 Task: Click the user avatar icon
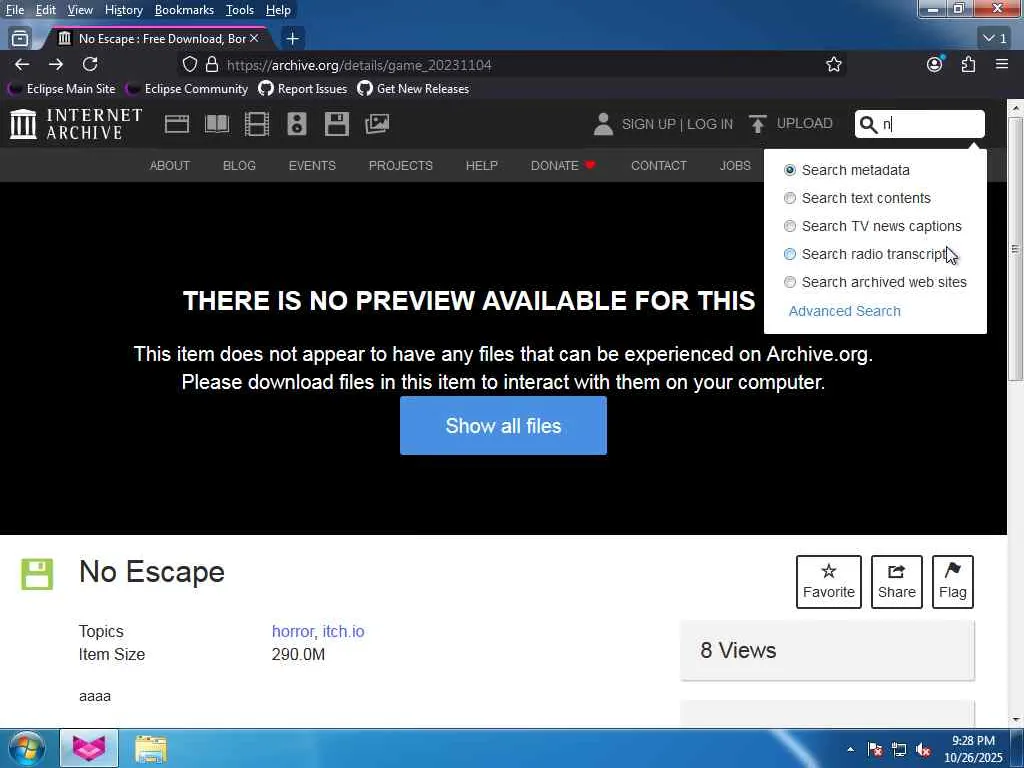click(x=603, y=124)
